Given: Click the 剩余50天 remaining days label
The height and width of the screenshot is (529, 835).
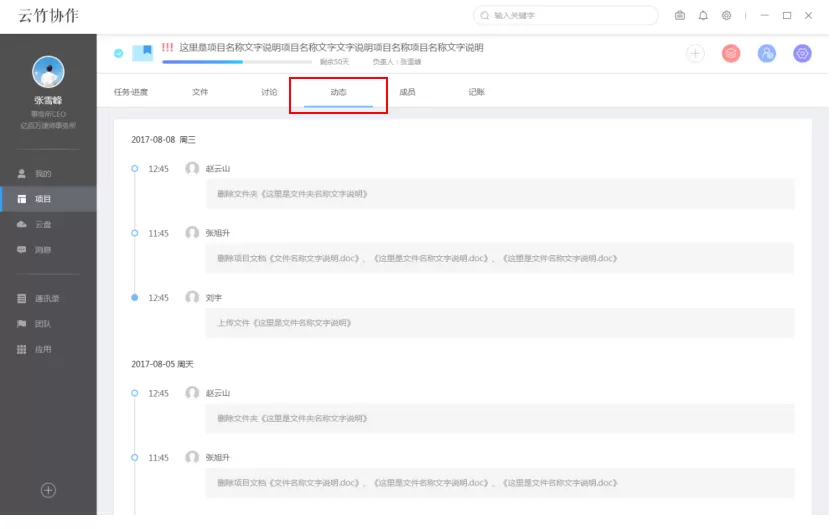Looking at the screenshot, I should pos(334,62).
